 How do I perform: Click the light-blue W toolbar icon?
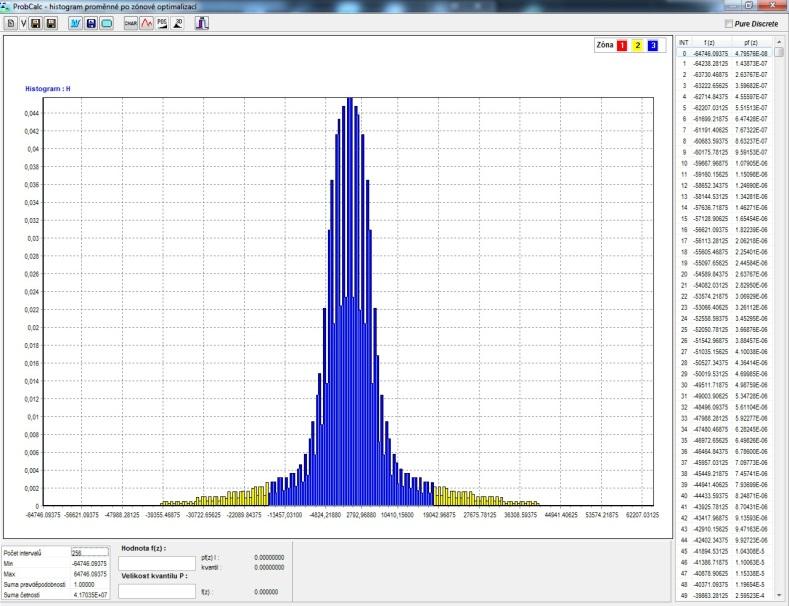[75, 23]
